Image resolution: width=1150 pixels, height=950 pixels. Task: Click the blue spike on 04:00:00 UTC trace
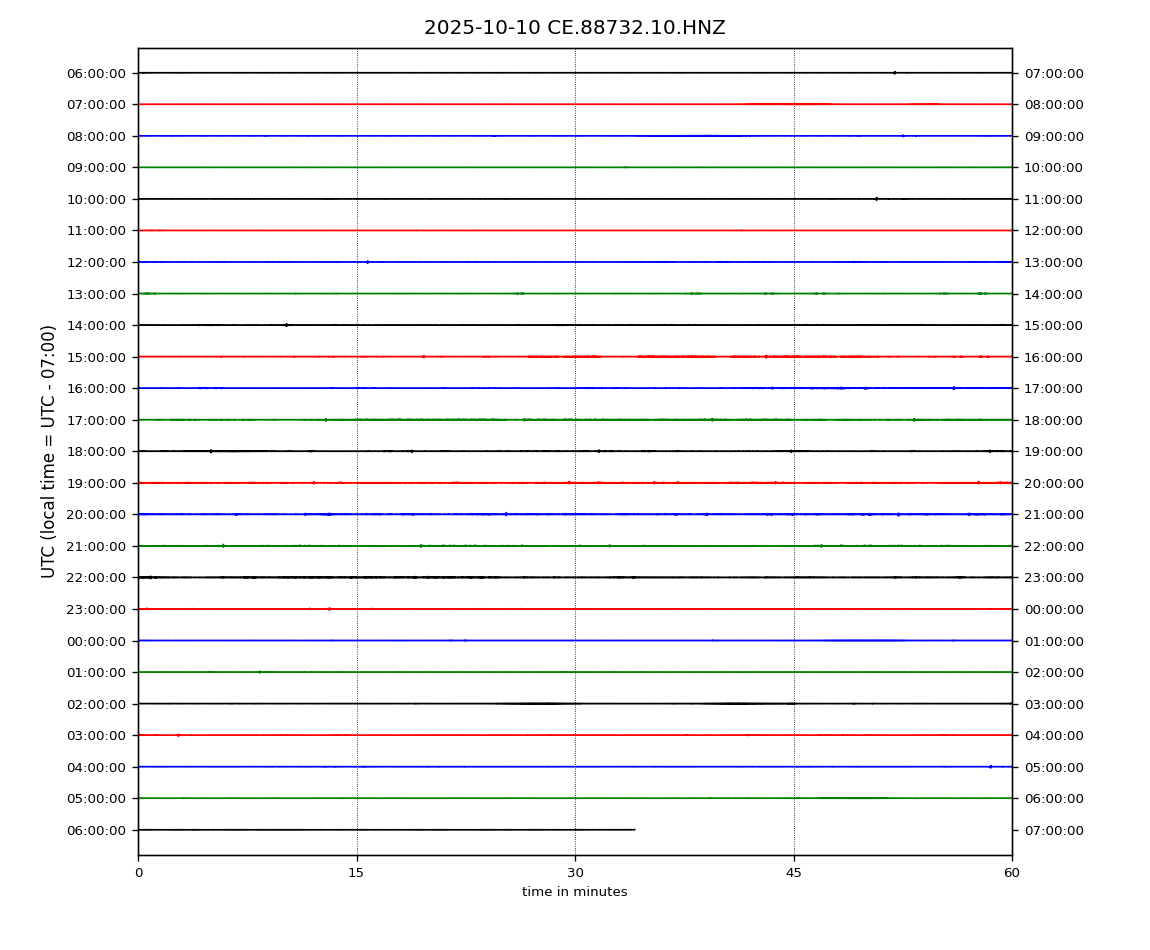pos(990,767)
